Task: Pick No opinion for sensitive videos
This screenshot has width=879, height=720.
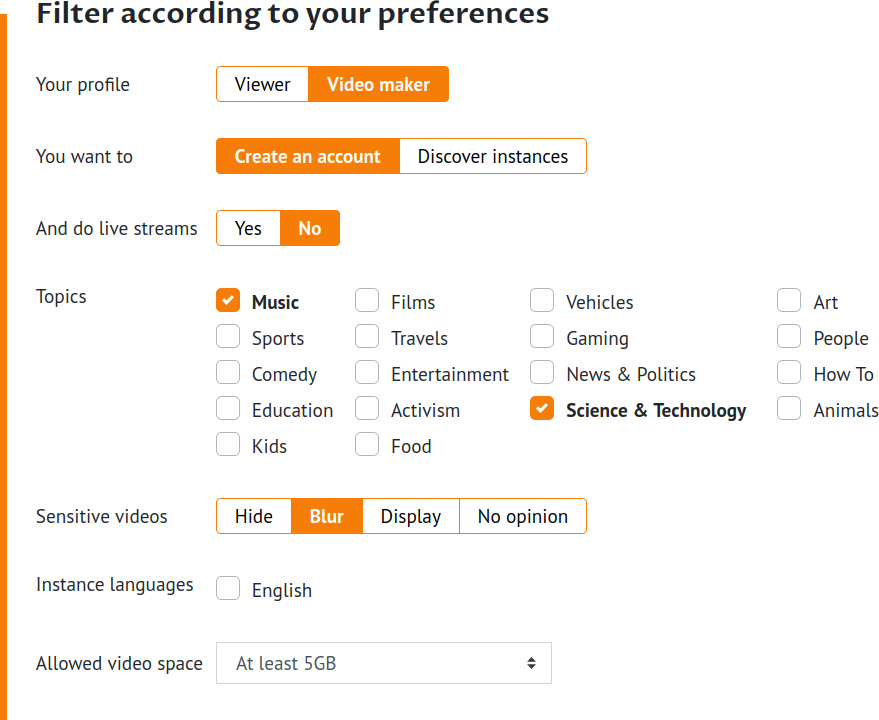Action: click(522, 516)
